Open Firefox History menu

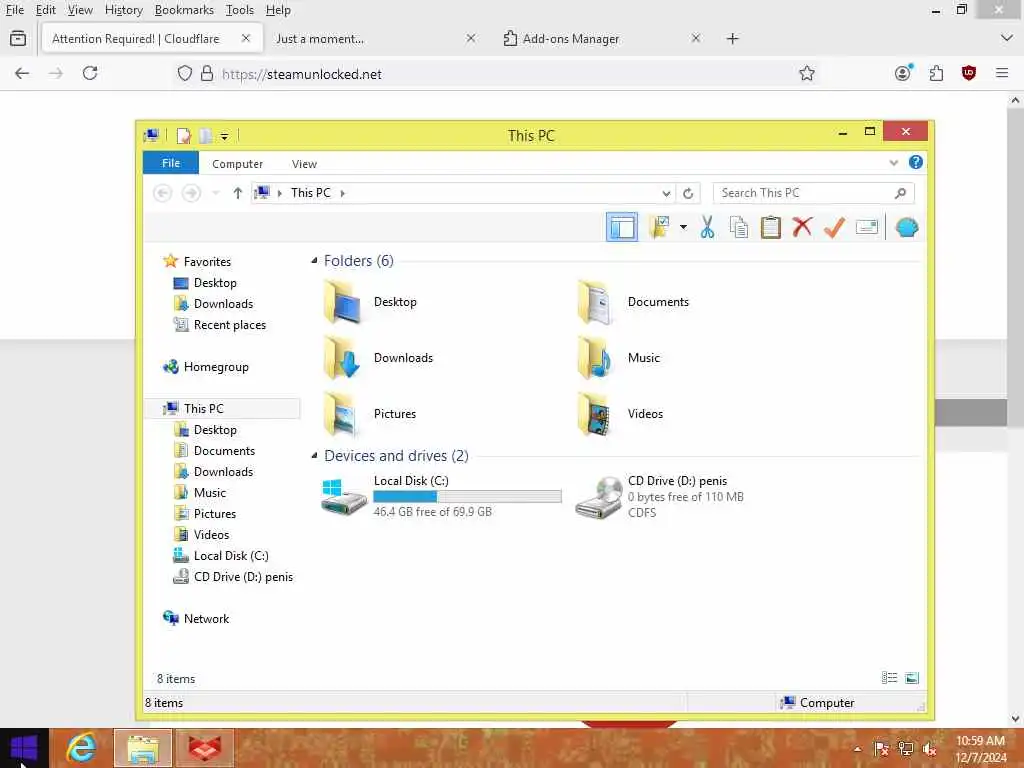[123, 10]
